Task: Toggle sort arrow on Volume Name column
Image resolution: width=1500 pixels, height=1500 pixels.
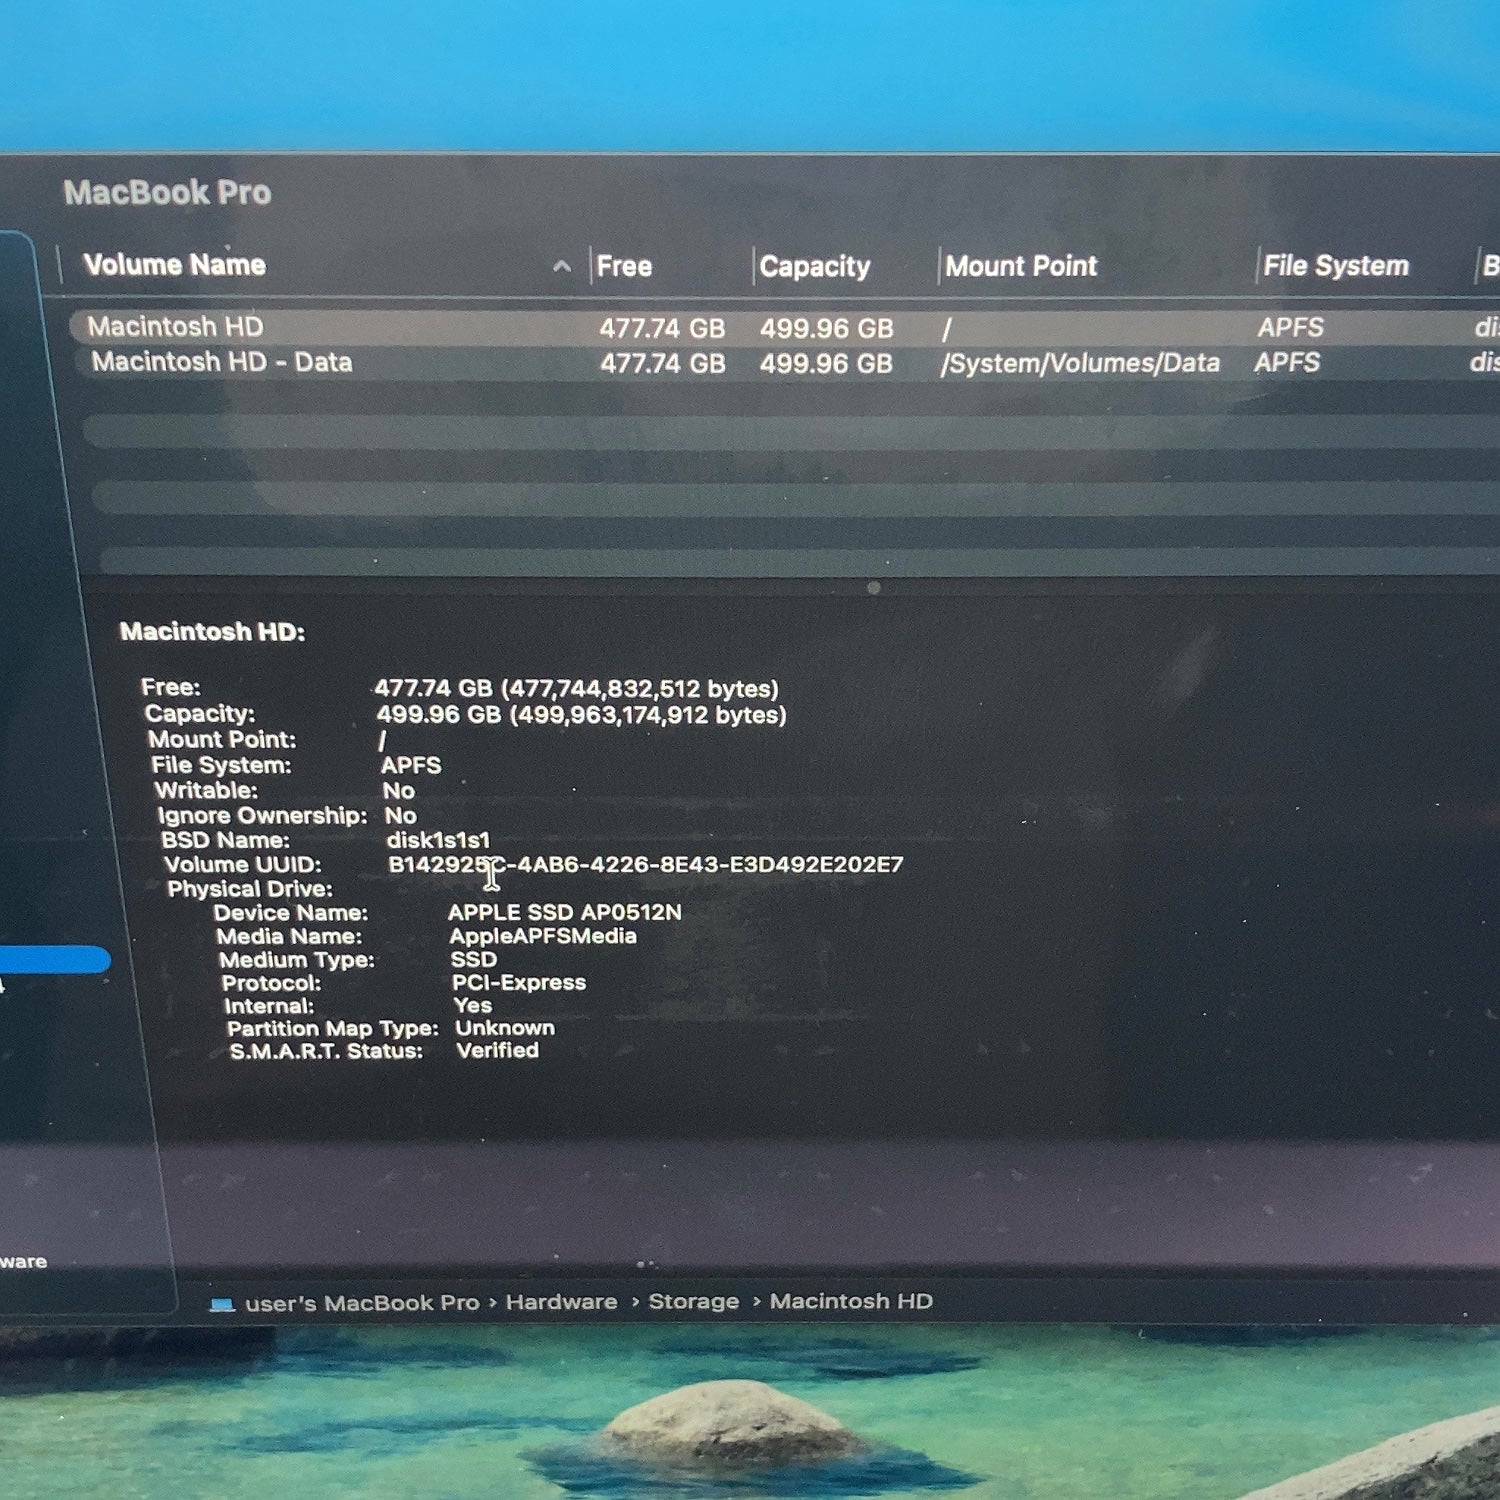Action: tap(562, 266)
